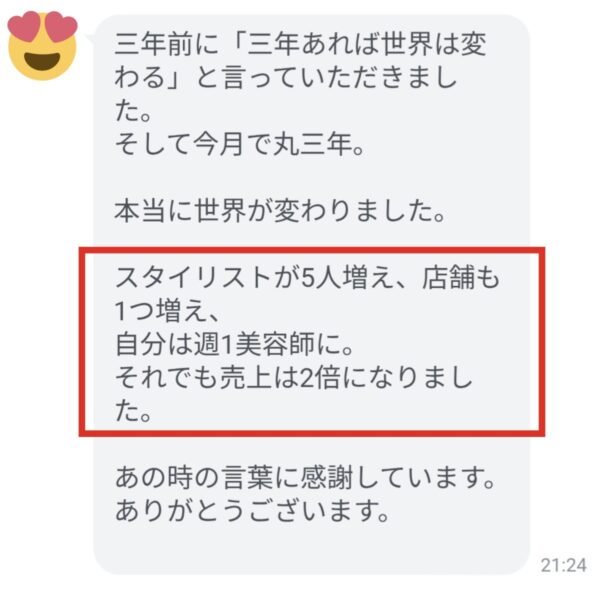Click the line 本当に世界が変わりました。
The width and height of the screenshot is (600, 600).
[x=280, y=211]
